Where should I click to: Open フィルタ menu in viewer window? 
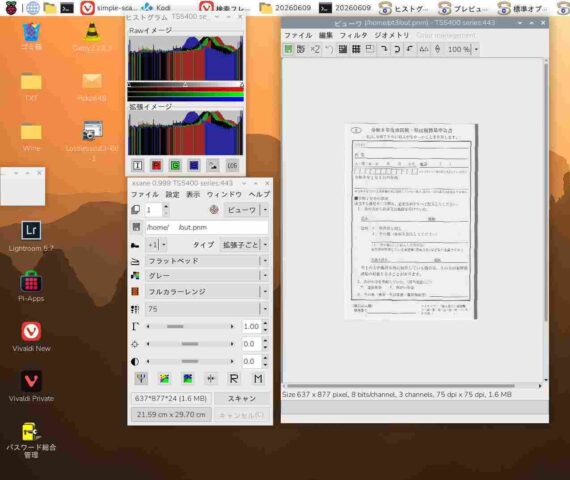[353, 35]
